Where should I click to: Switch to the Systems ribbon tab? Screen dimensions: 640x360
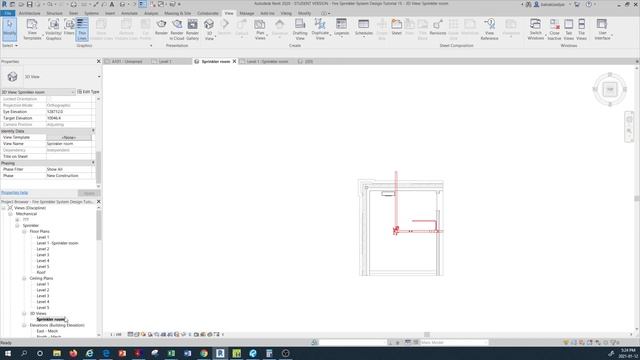coord(91,13)
